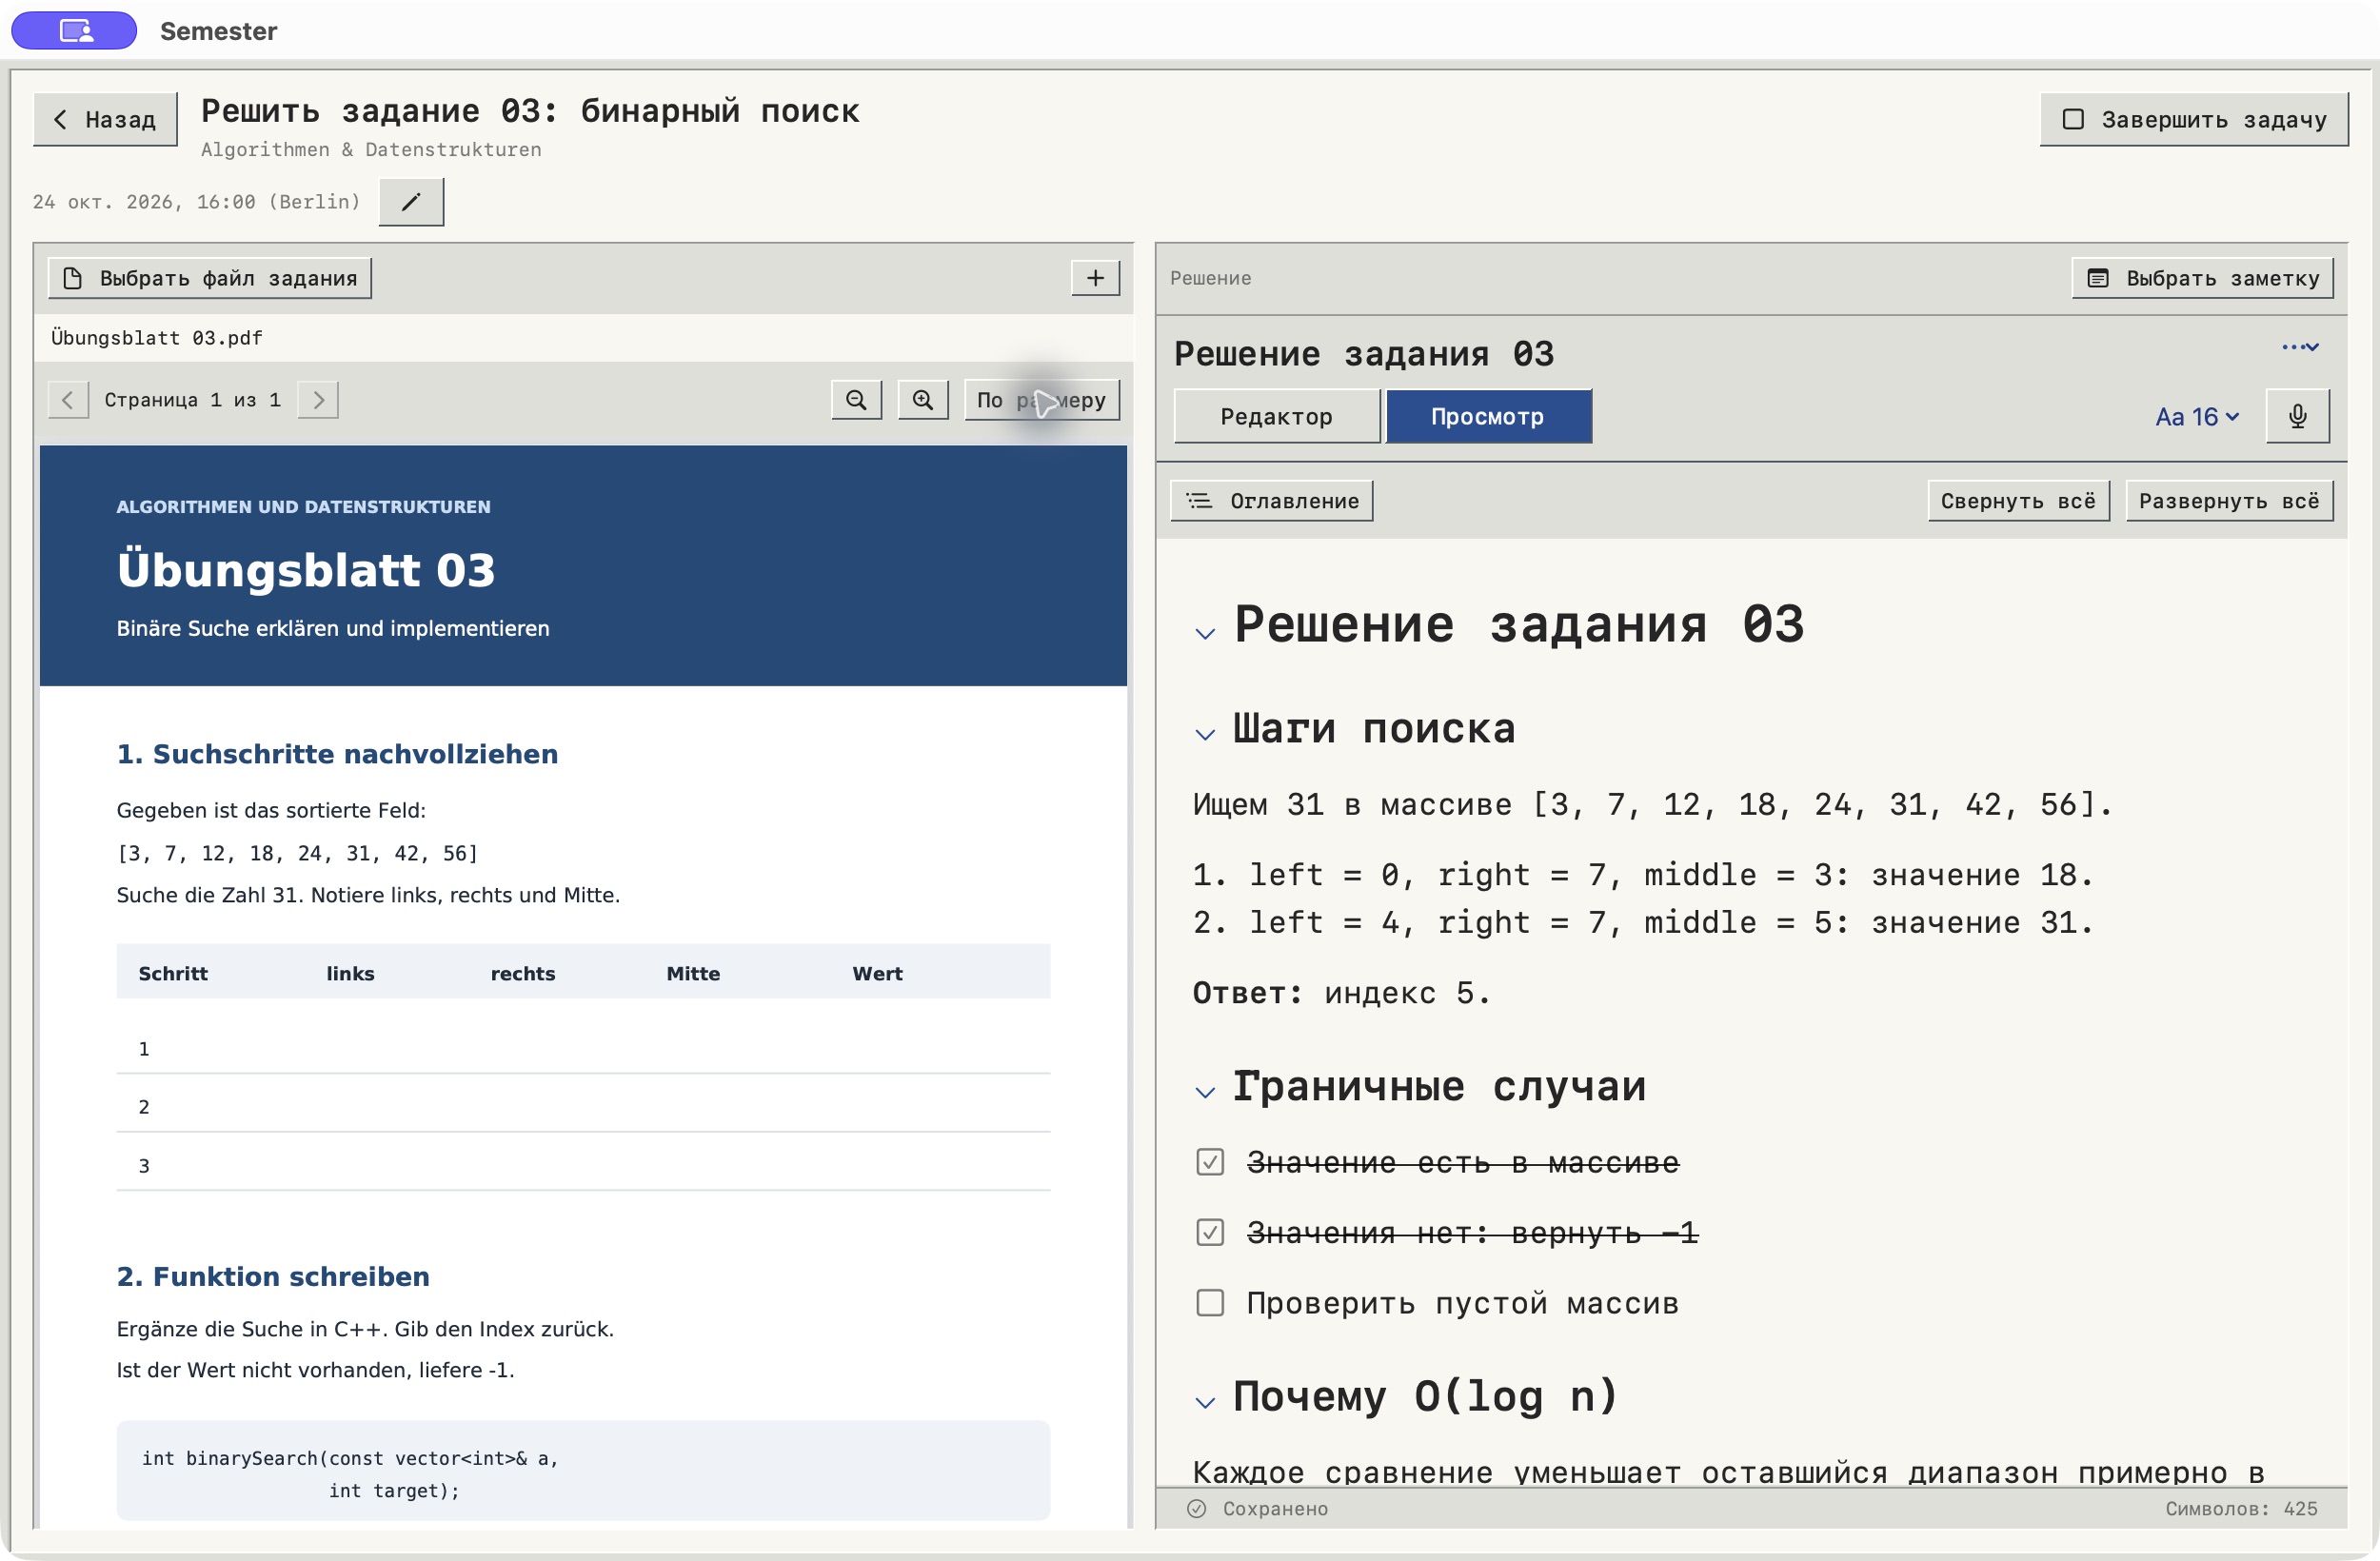Zoom in the PDF viewer

(x=923, y=400)
